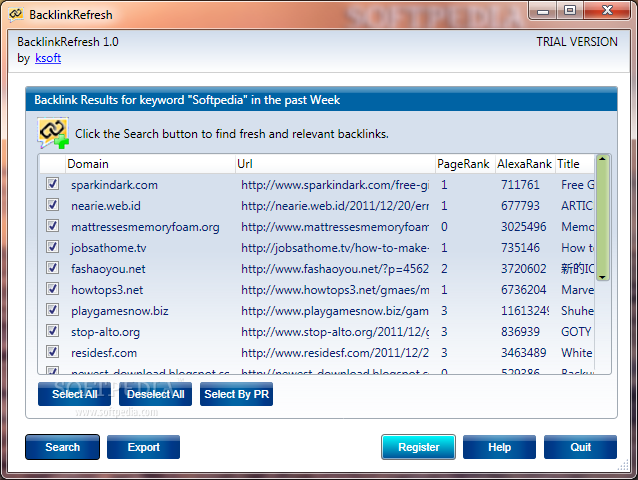Select the playgamesnow.biz domain cell
Image resolution: width=638 pixels, height=480 pixels.
tap(120, 311)
